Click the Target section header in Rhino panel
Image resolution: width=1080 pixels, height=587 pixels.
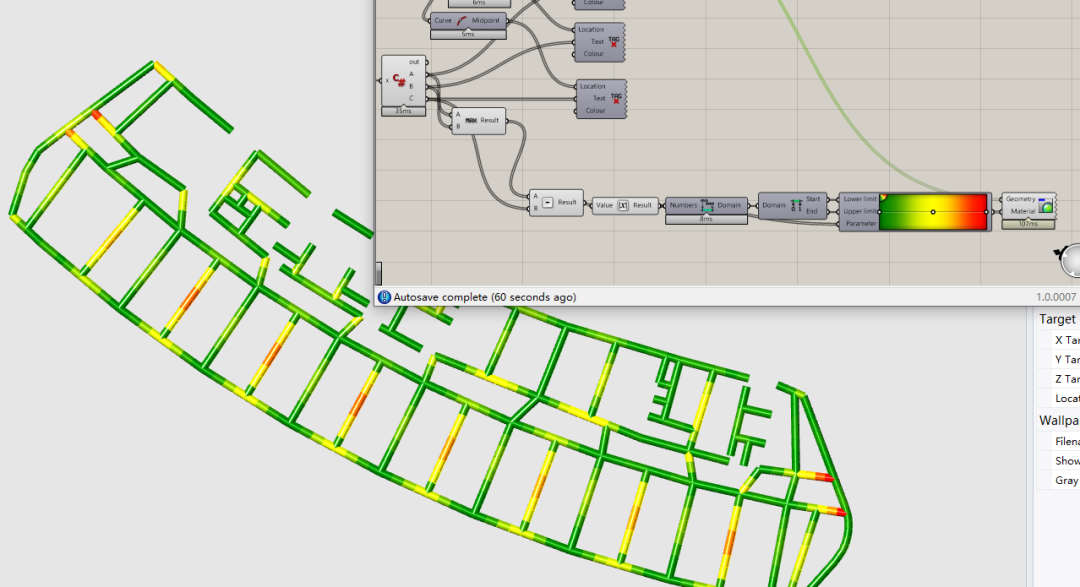[1059, 319]
